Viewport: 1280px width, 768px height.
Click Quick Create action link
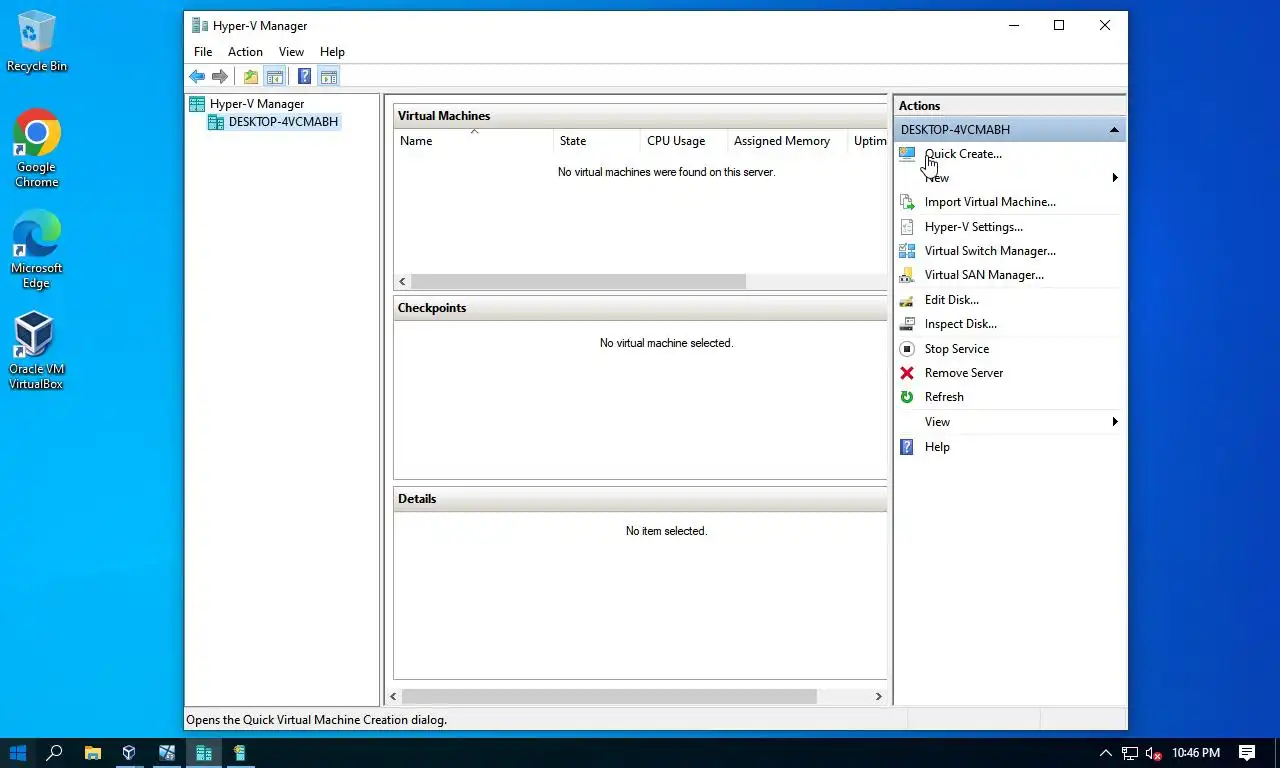pos(963,154)
